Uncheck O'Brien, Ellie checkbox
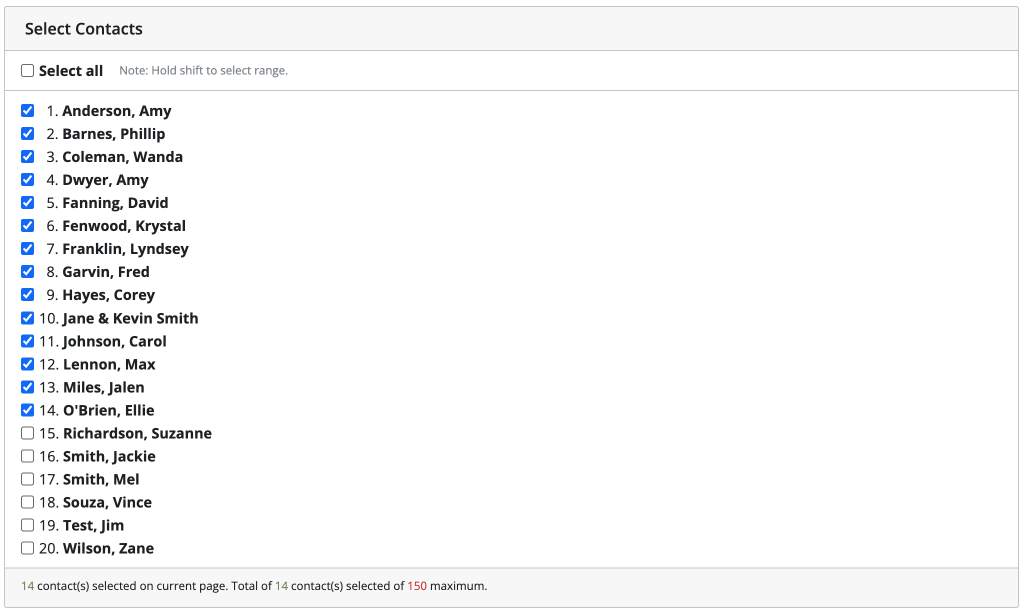Viewport: 1024px width, 612px height. coord(28,410)
